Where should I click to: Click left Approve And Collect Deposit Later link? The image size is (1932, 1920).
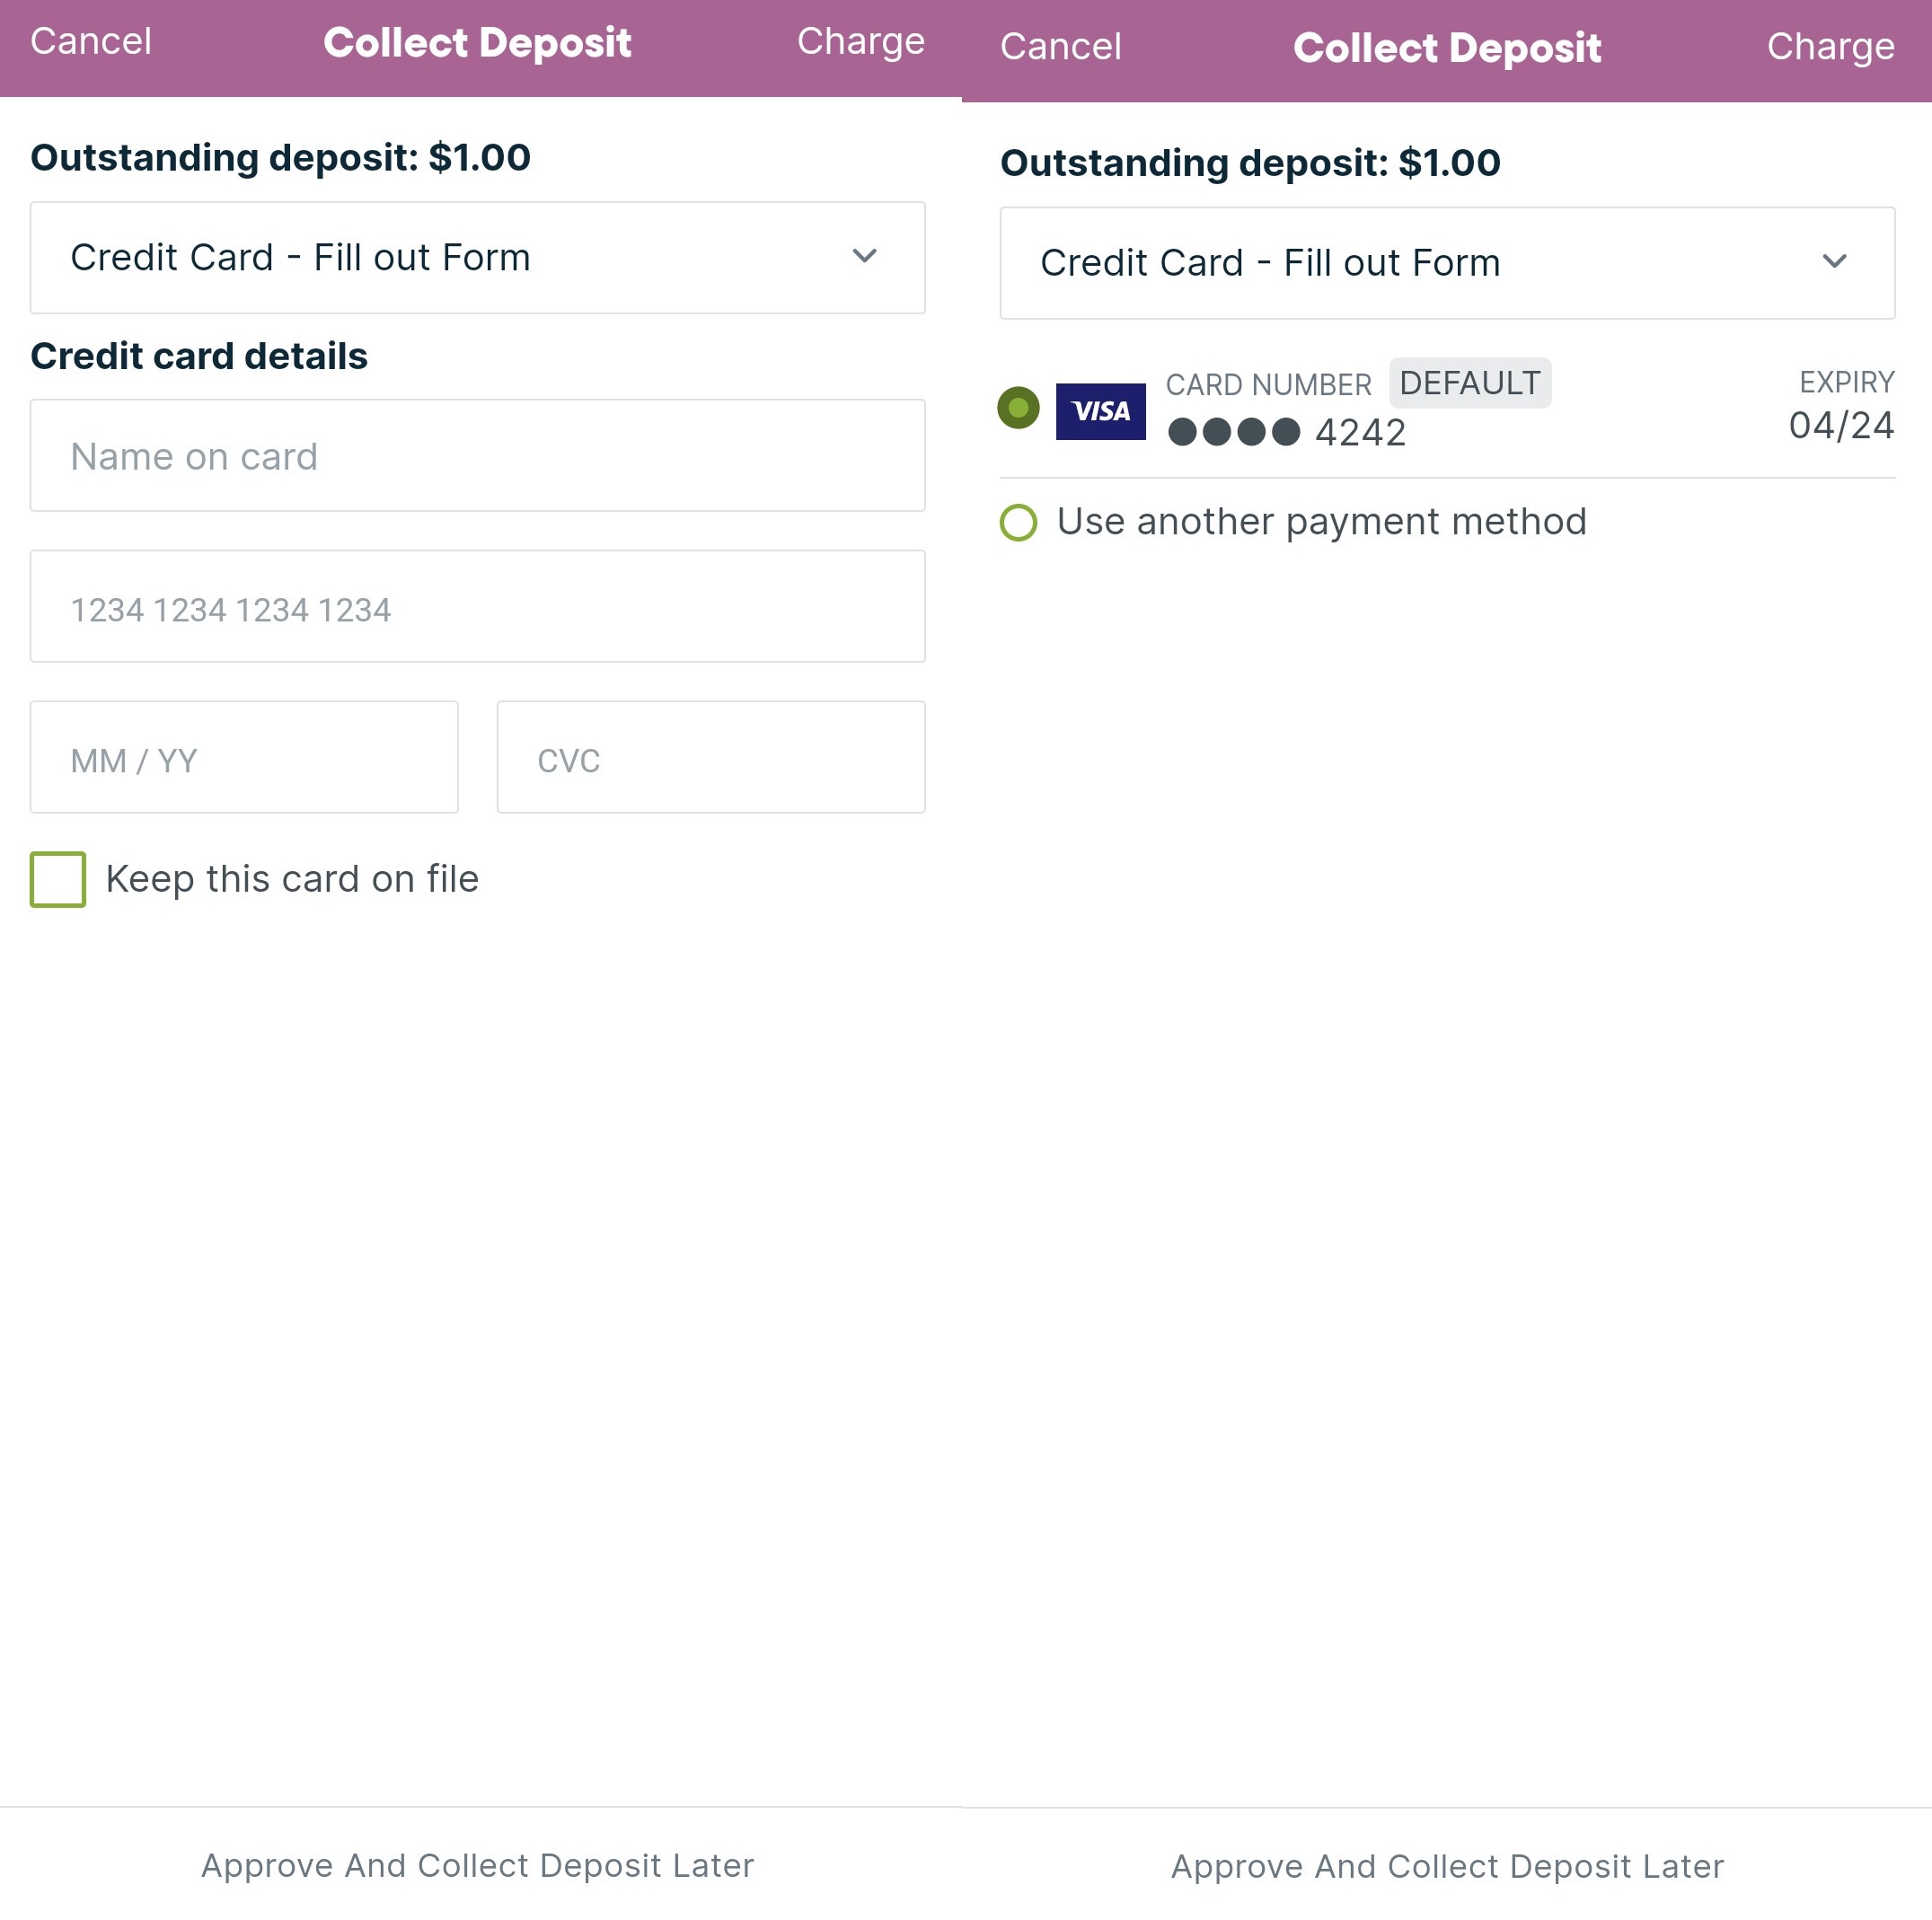coord(478,1865)
